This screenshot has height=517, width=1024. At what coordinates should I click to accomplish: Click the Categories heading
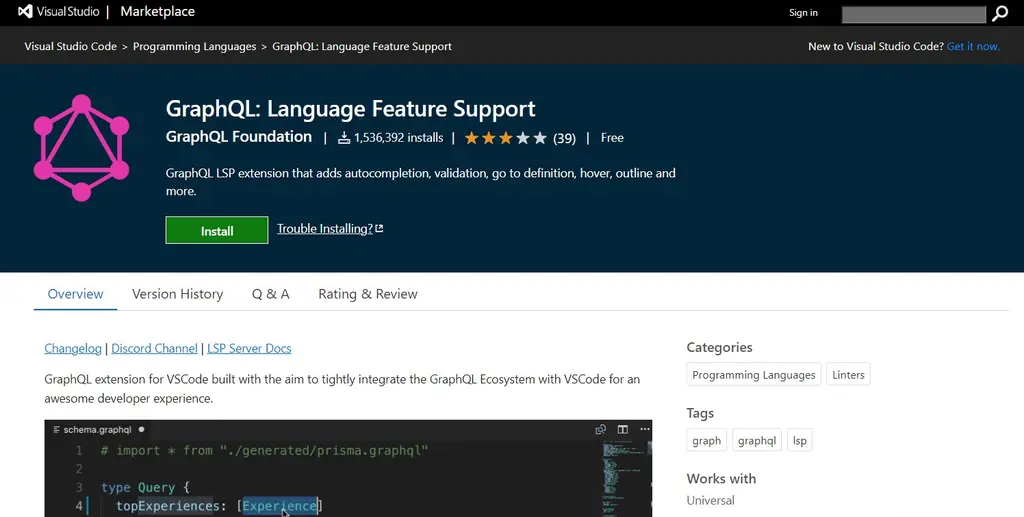719,347
